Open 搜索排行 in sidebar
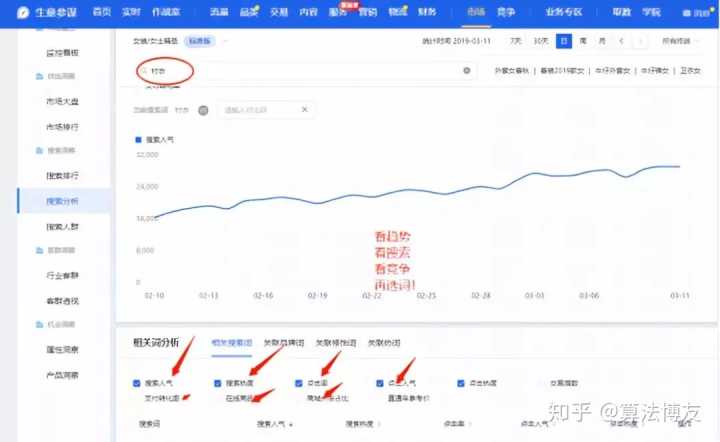Viewport: 720px width, 442px height. pyautogui.click(x=62, y=175)
